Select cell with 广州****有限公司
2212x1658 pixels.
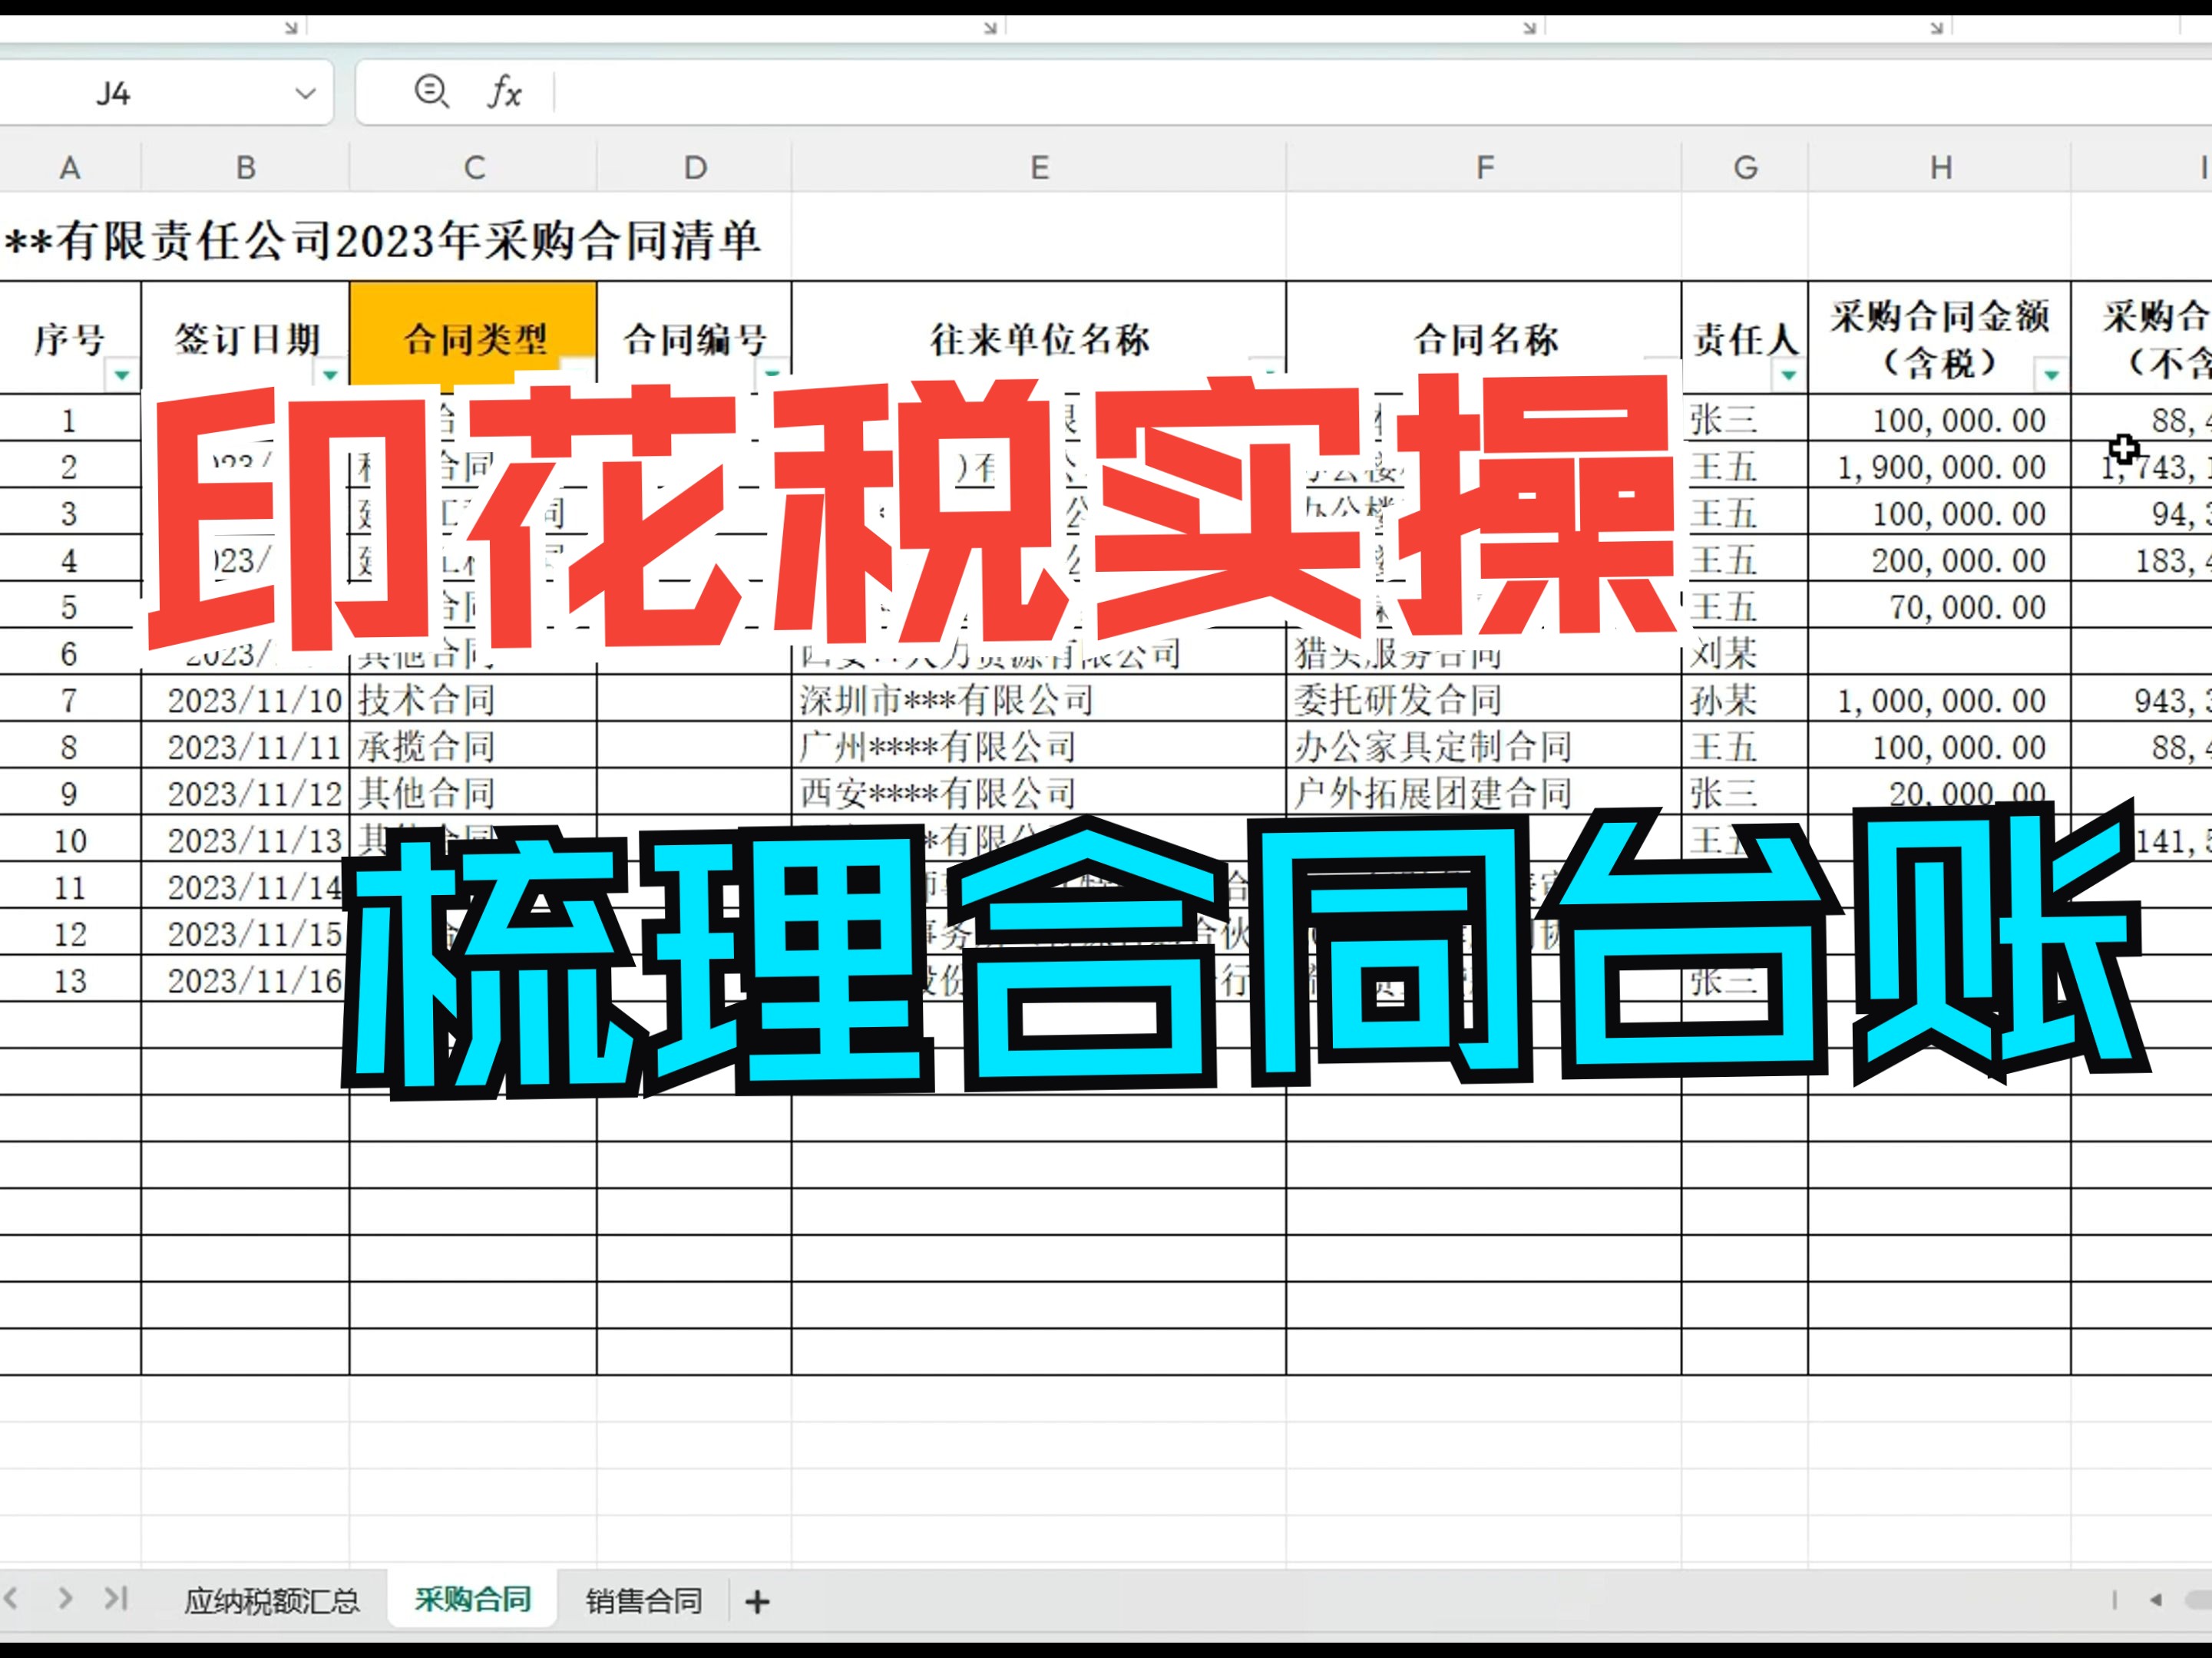tap(1039, 746)
